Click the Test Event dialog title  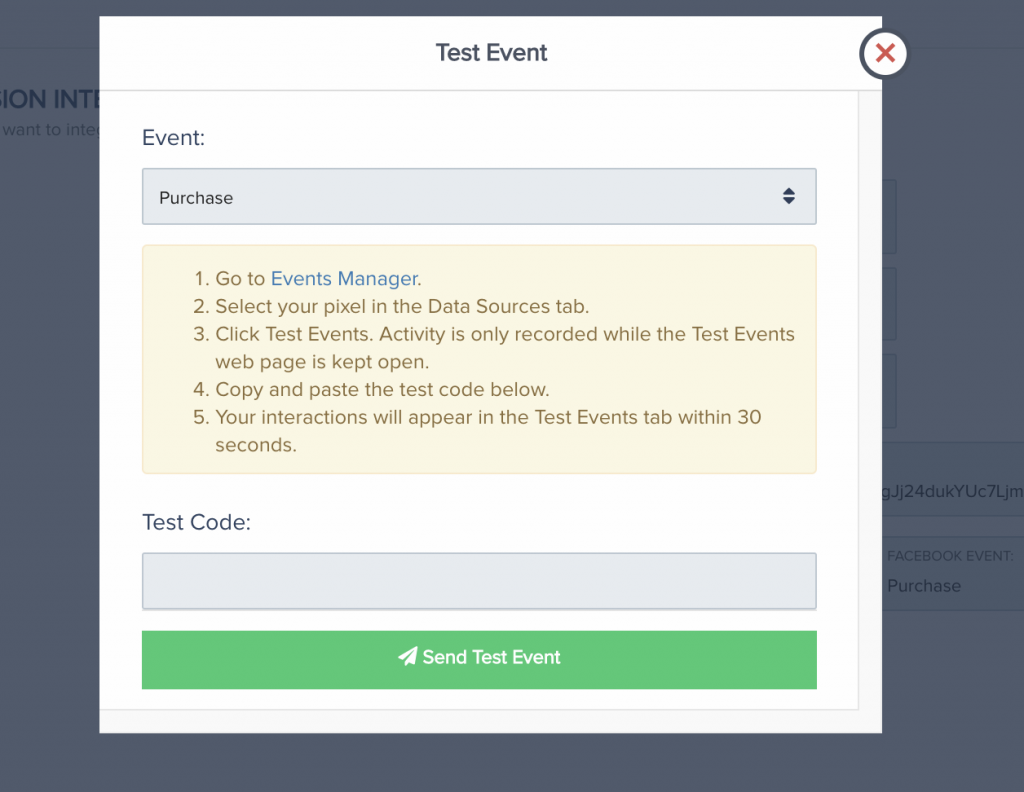491,53
